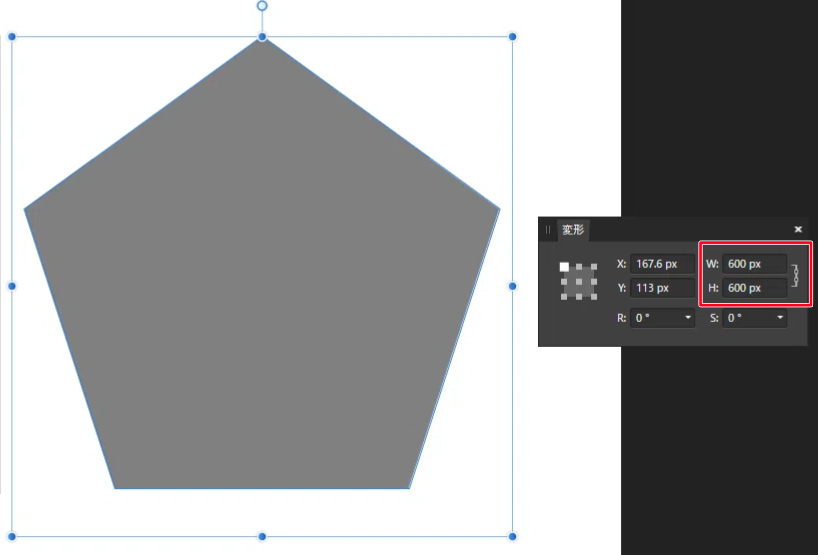Select the 変形 panel tab
Viewport: 818px width, 555px height.
[x=573, y=230]
